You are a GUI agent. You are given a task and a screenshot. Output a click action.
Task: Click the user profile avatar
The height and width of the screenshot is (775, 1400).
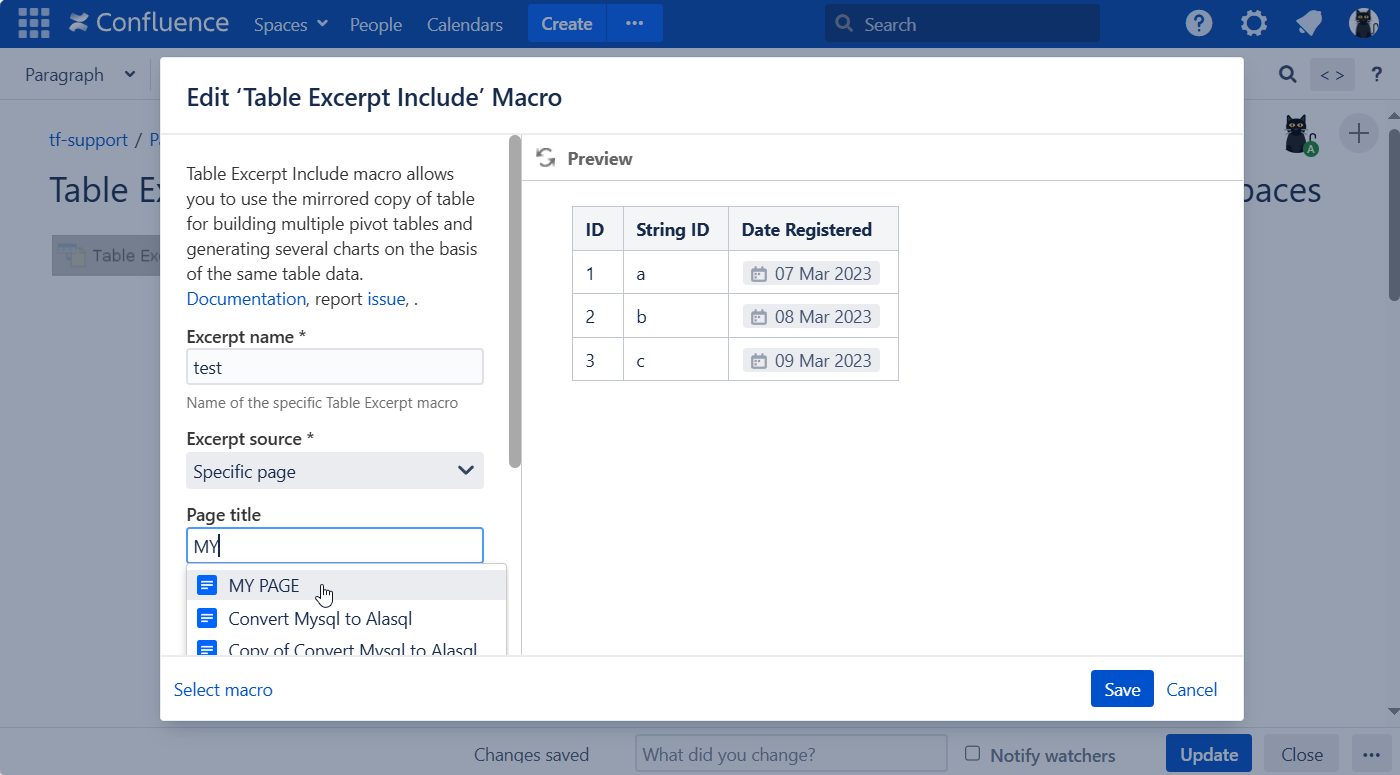(x=1363, y=24)
